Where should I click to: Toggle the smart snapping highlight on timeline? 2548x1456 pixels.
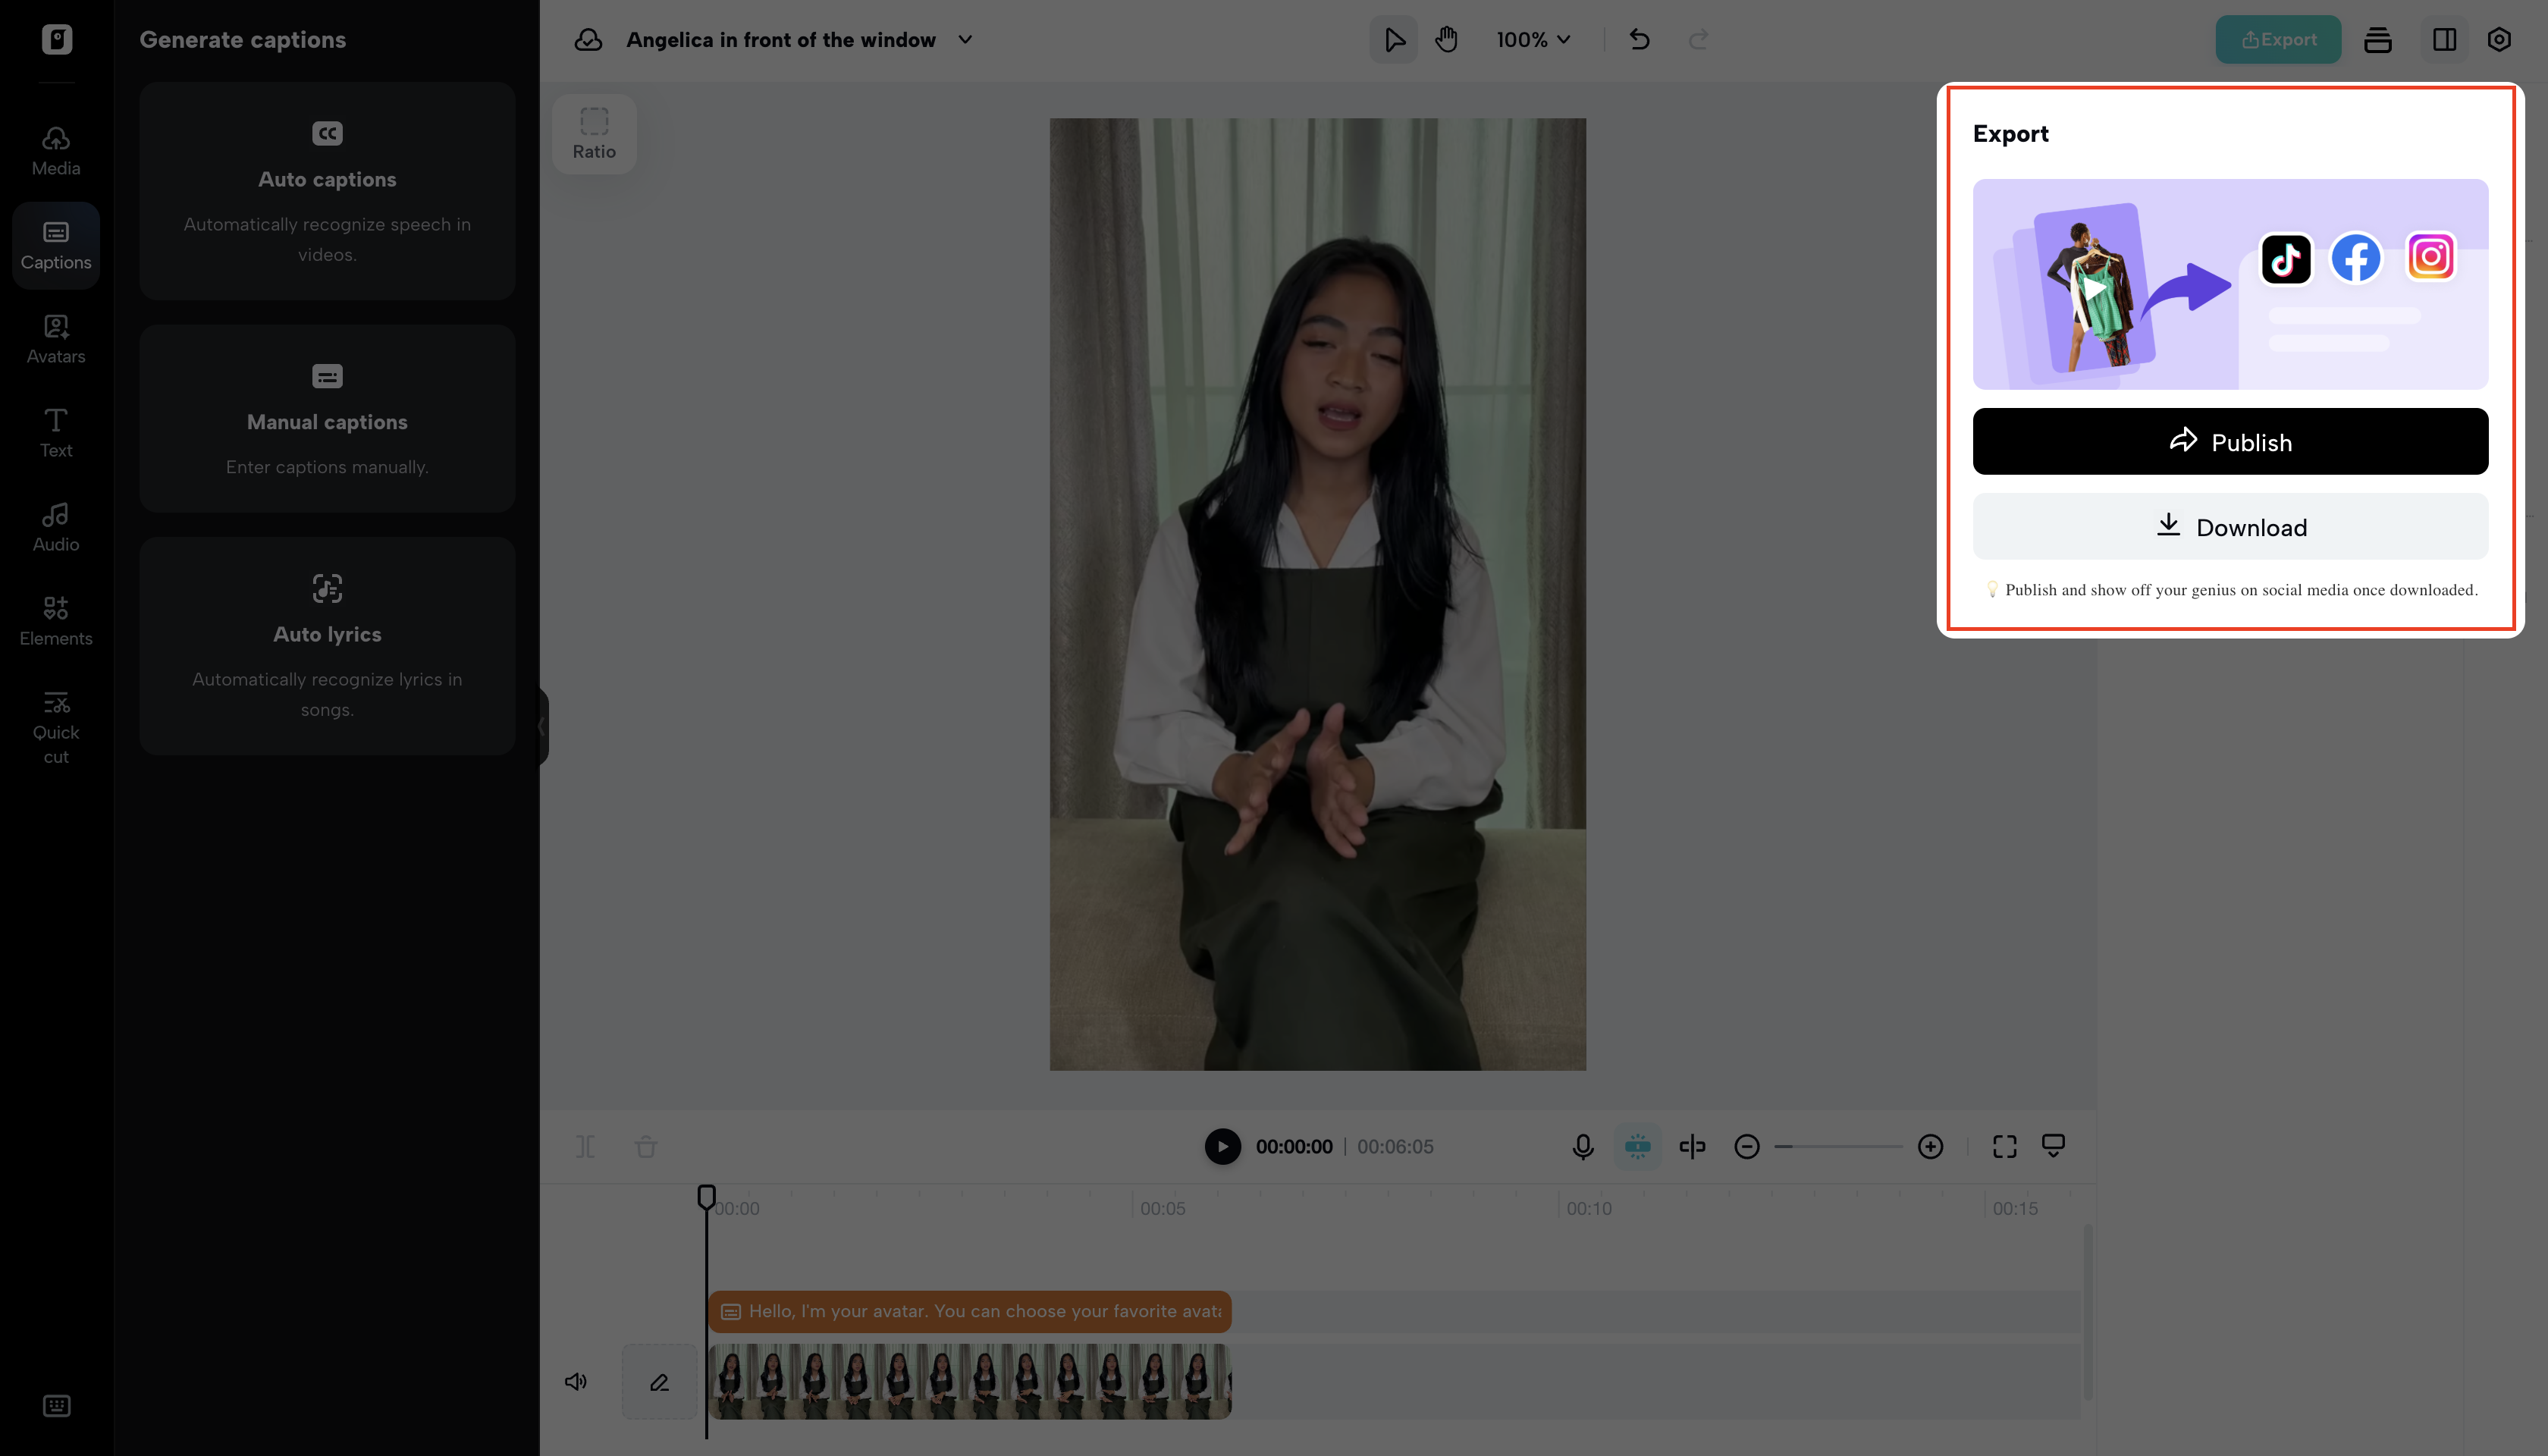1638,1146
